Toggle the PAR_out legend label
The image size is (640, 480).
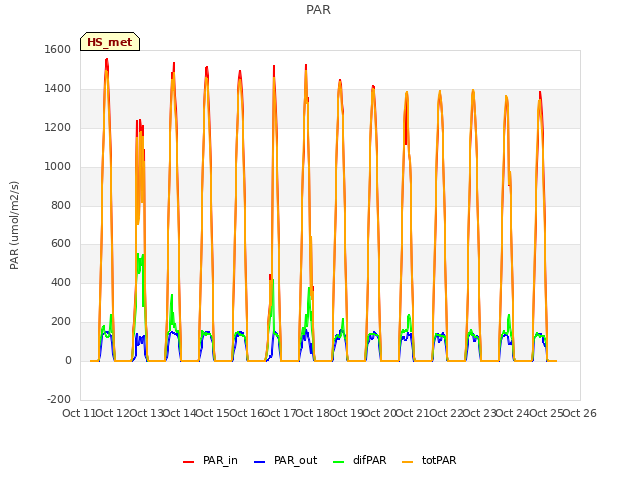coord(296,460)
